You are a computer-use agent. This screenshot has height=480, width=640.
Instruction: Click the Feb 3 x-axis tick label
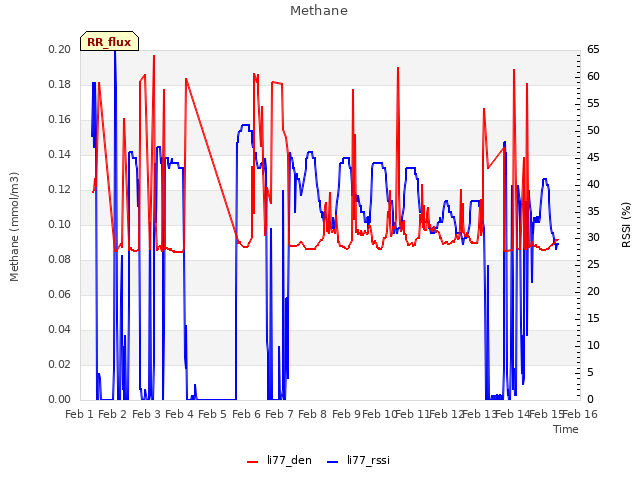(x=147, y=414)
